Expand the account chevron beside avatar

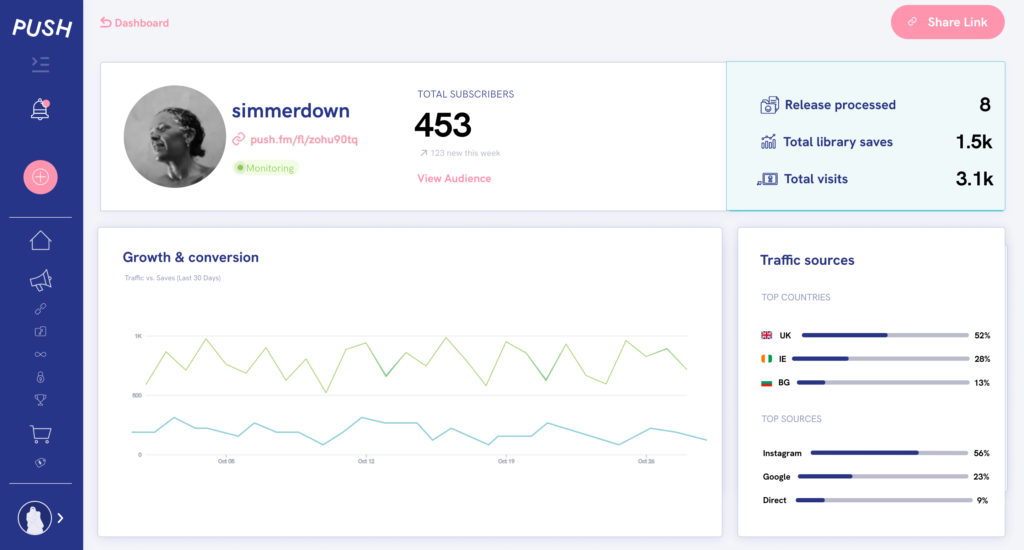coord(61,518)
